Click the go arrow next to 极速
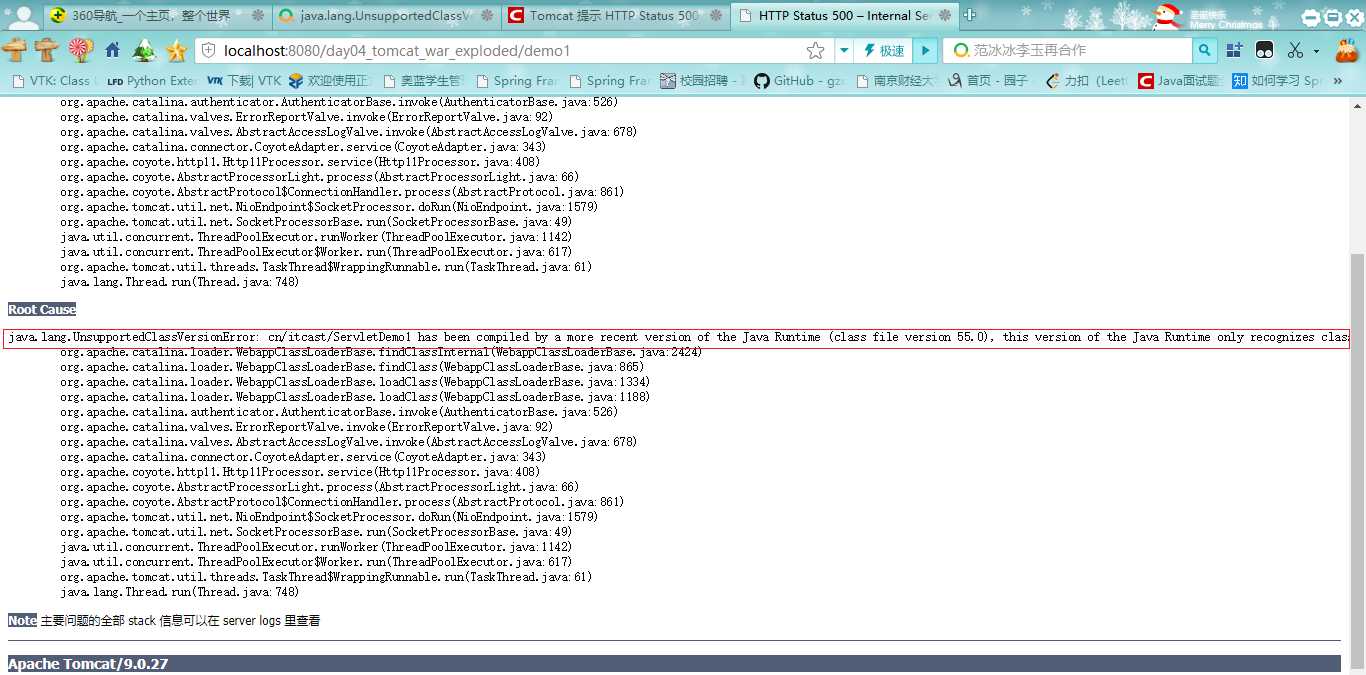Screen dimensions: 1366x675 click(926, 51)
